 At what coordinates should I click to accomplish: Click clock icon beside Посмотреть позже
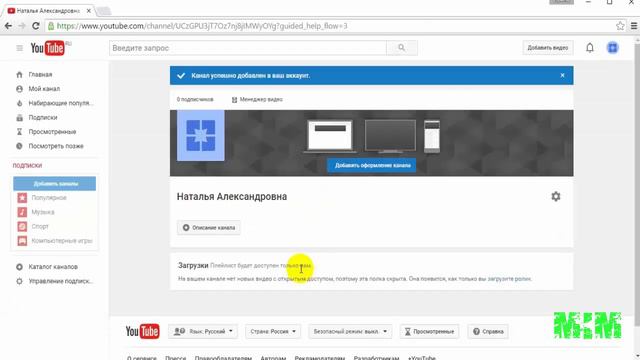[19, 146]
